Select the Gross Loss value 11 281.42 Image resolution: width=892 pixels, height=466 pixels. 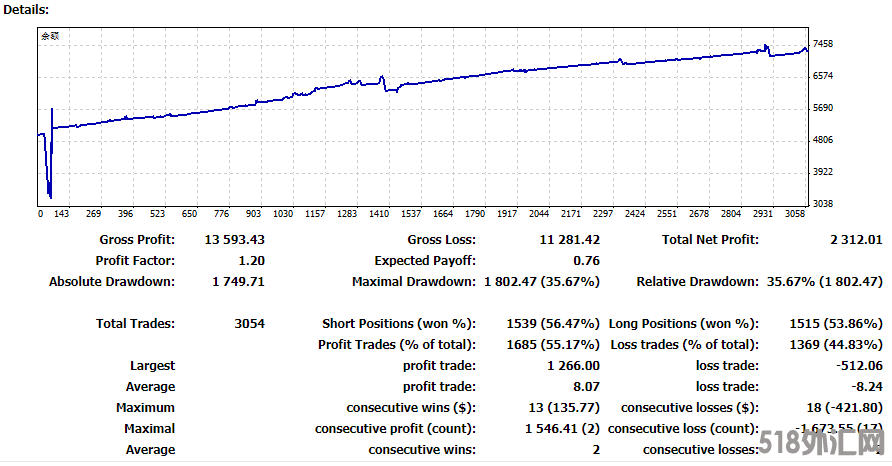[x=569, y=240]
